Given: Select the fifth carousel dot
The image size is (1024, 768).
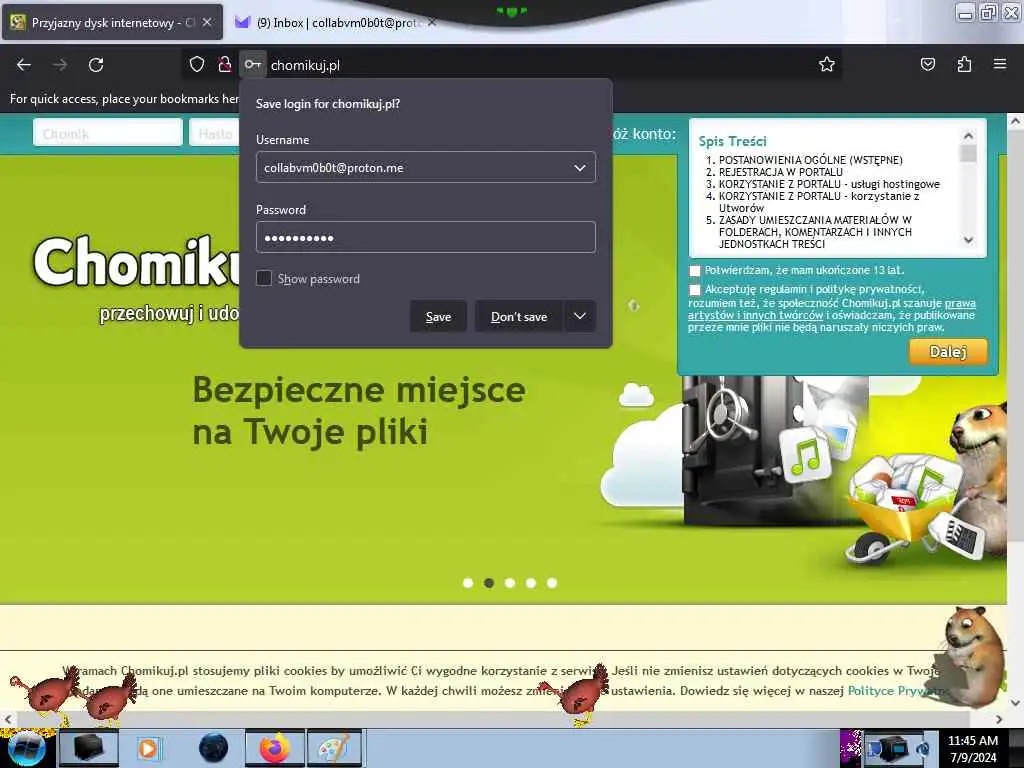Looking at the screenshot, I should 552,583.
